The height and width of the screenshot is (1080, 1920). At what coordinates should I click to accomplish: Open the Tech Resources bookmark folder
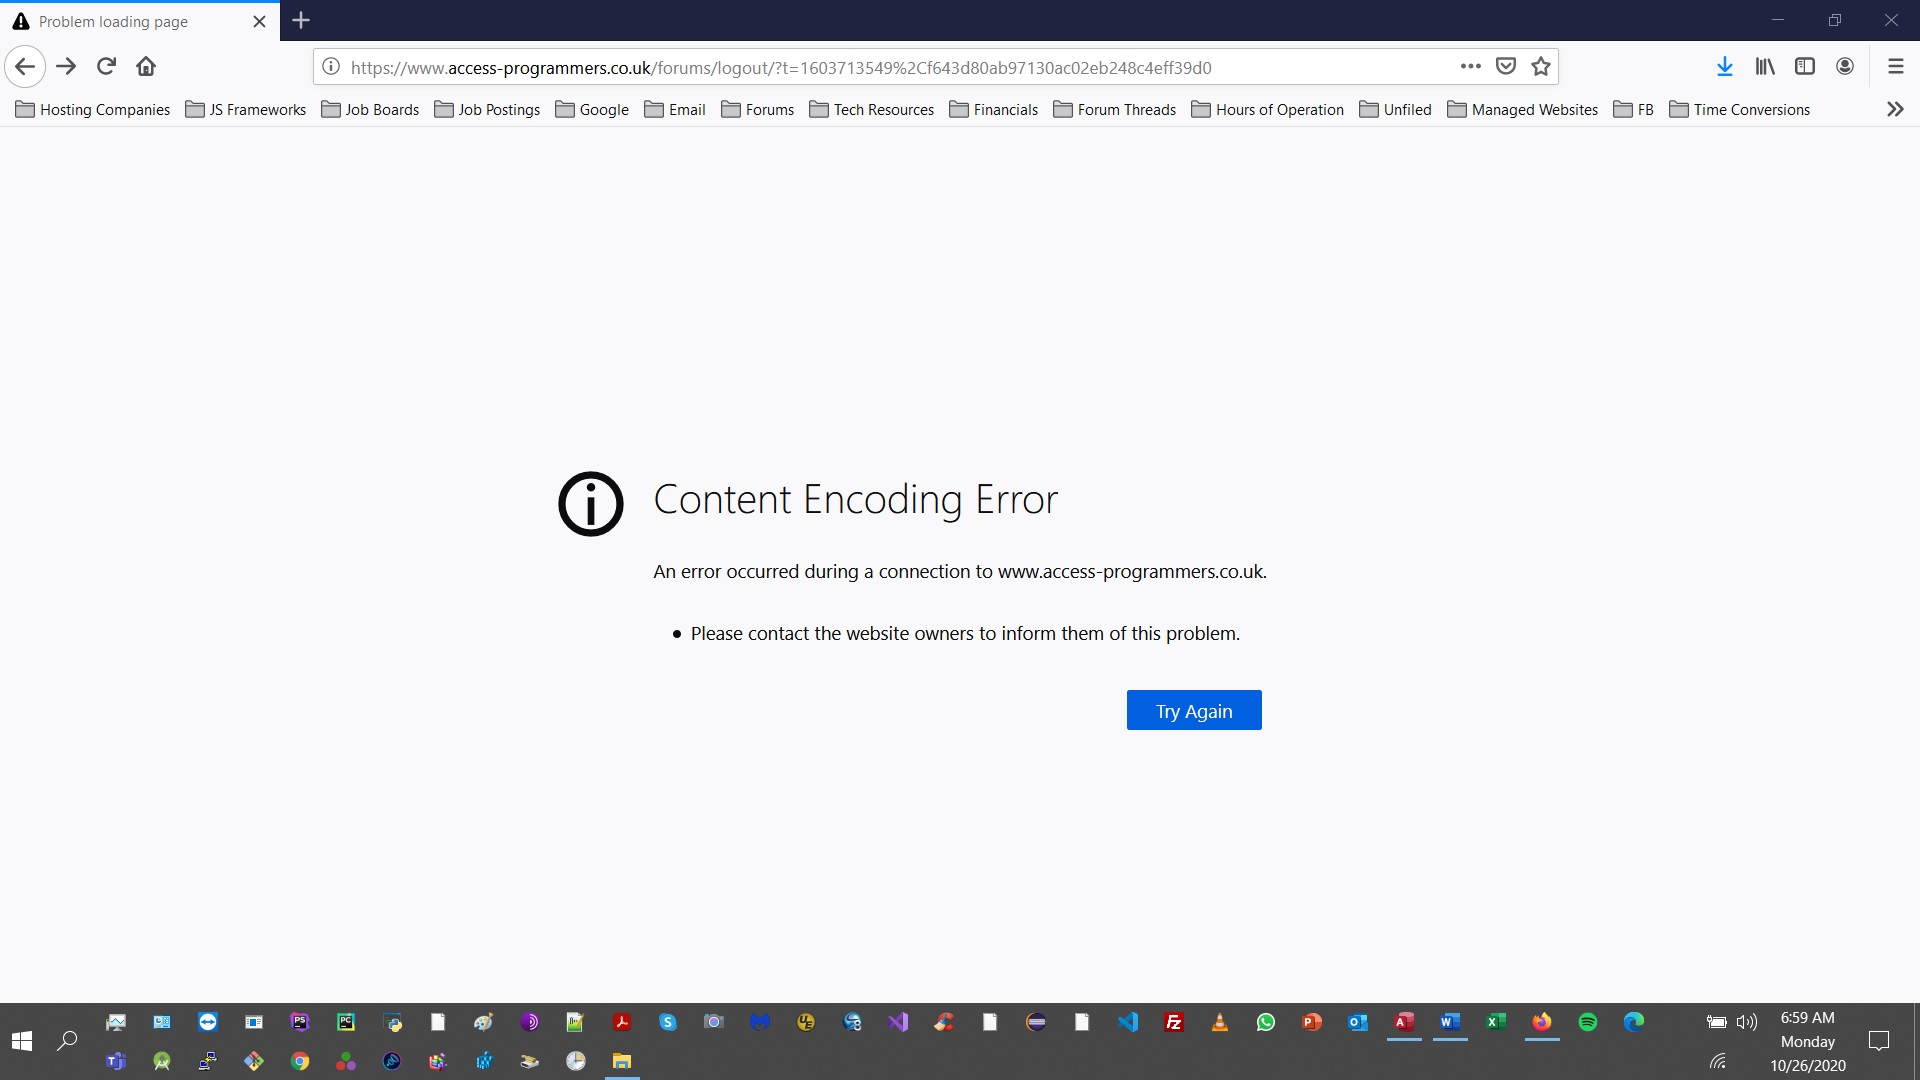tap(872, 110)
